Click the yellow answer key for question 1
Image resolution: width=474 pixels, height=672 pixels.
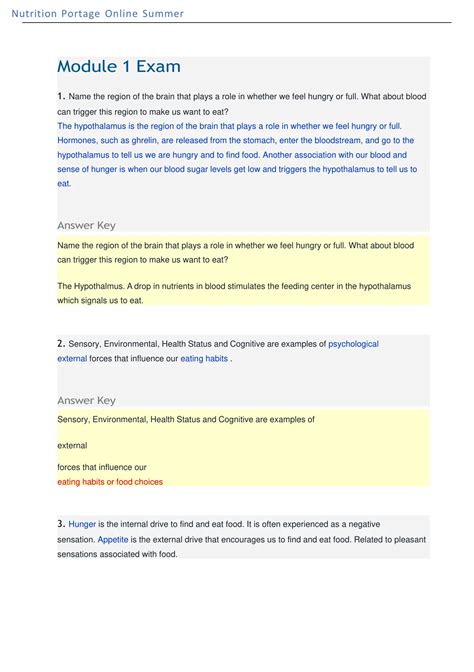pyautogui.click(x=243, y=270)
